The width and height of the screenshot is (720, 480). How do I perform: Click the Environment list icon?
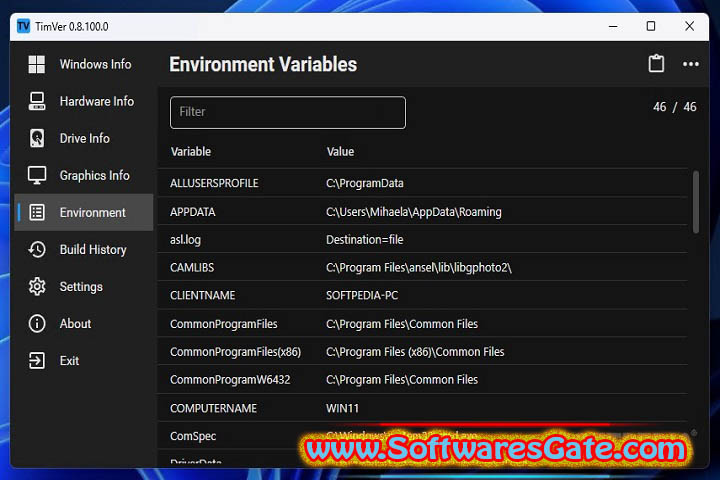[x=37, y=212]
